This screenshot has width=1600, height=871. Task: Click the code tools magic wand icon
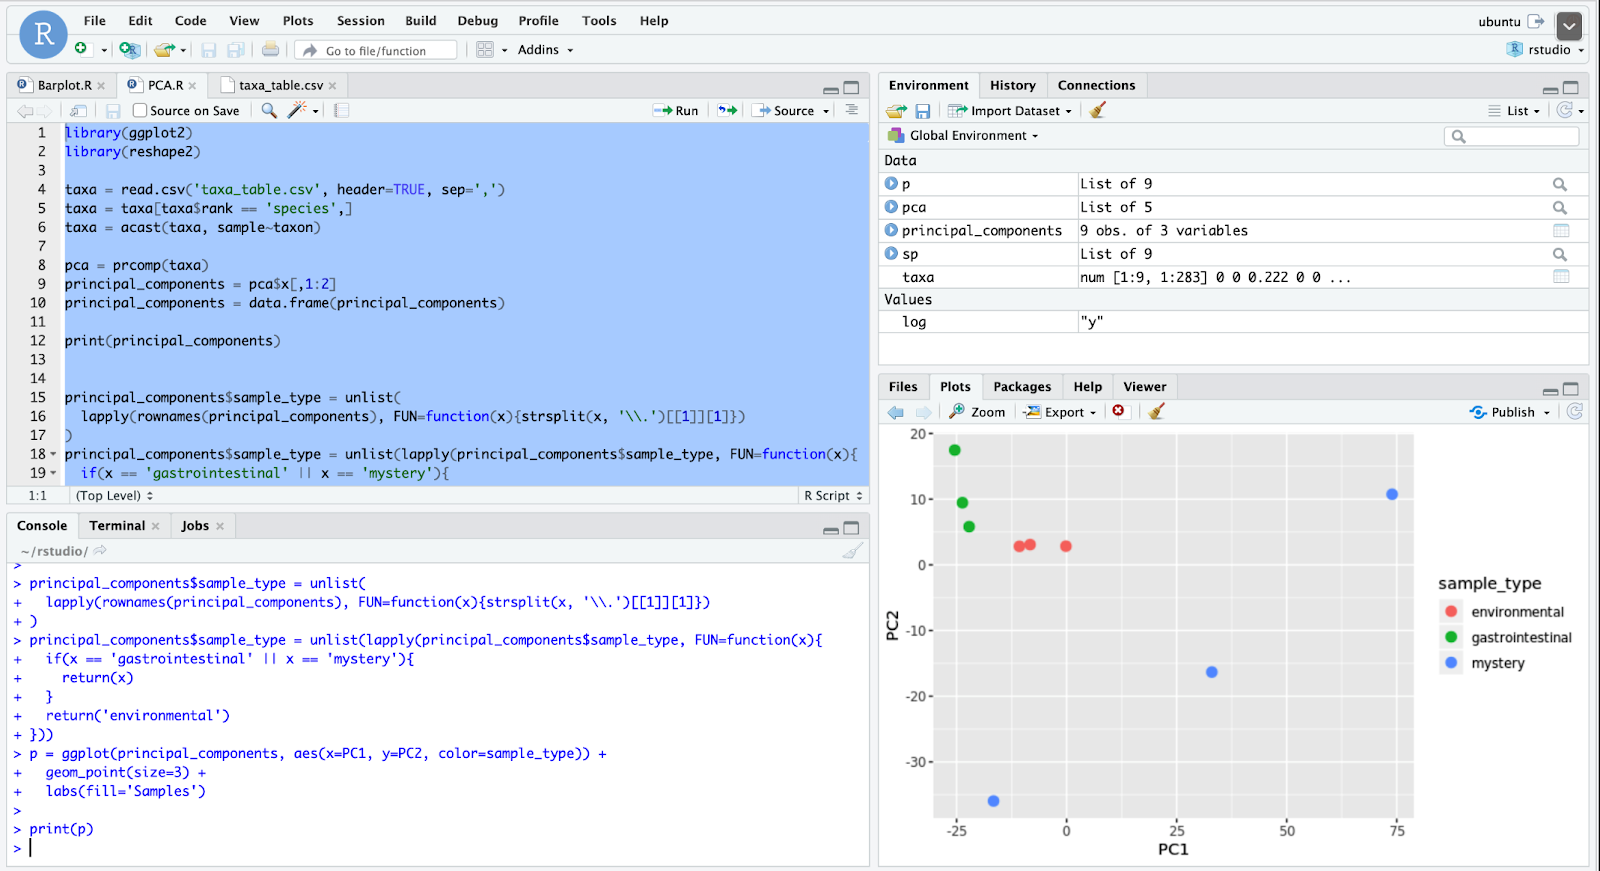(x=297, y=110)
